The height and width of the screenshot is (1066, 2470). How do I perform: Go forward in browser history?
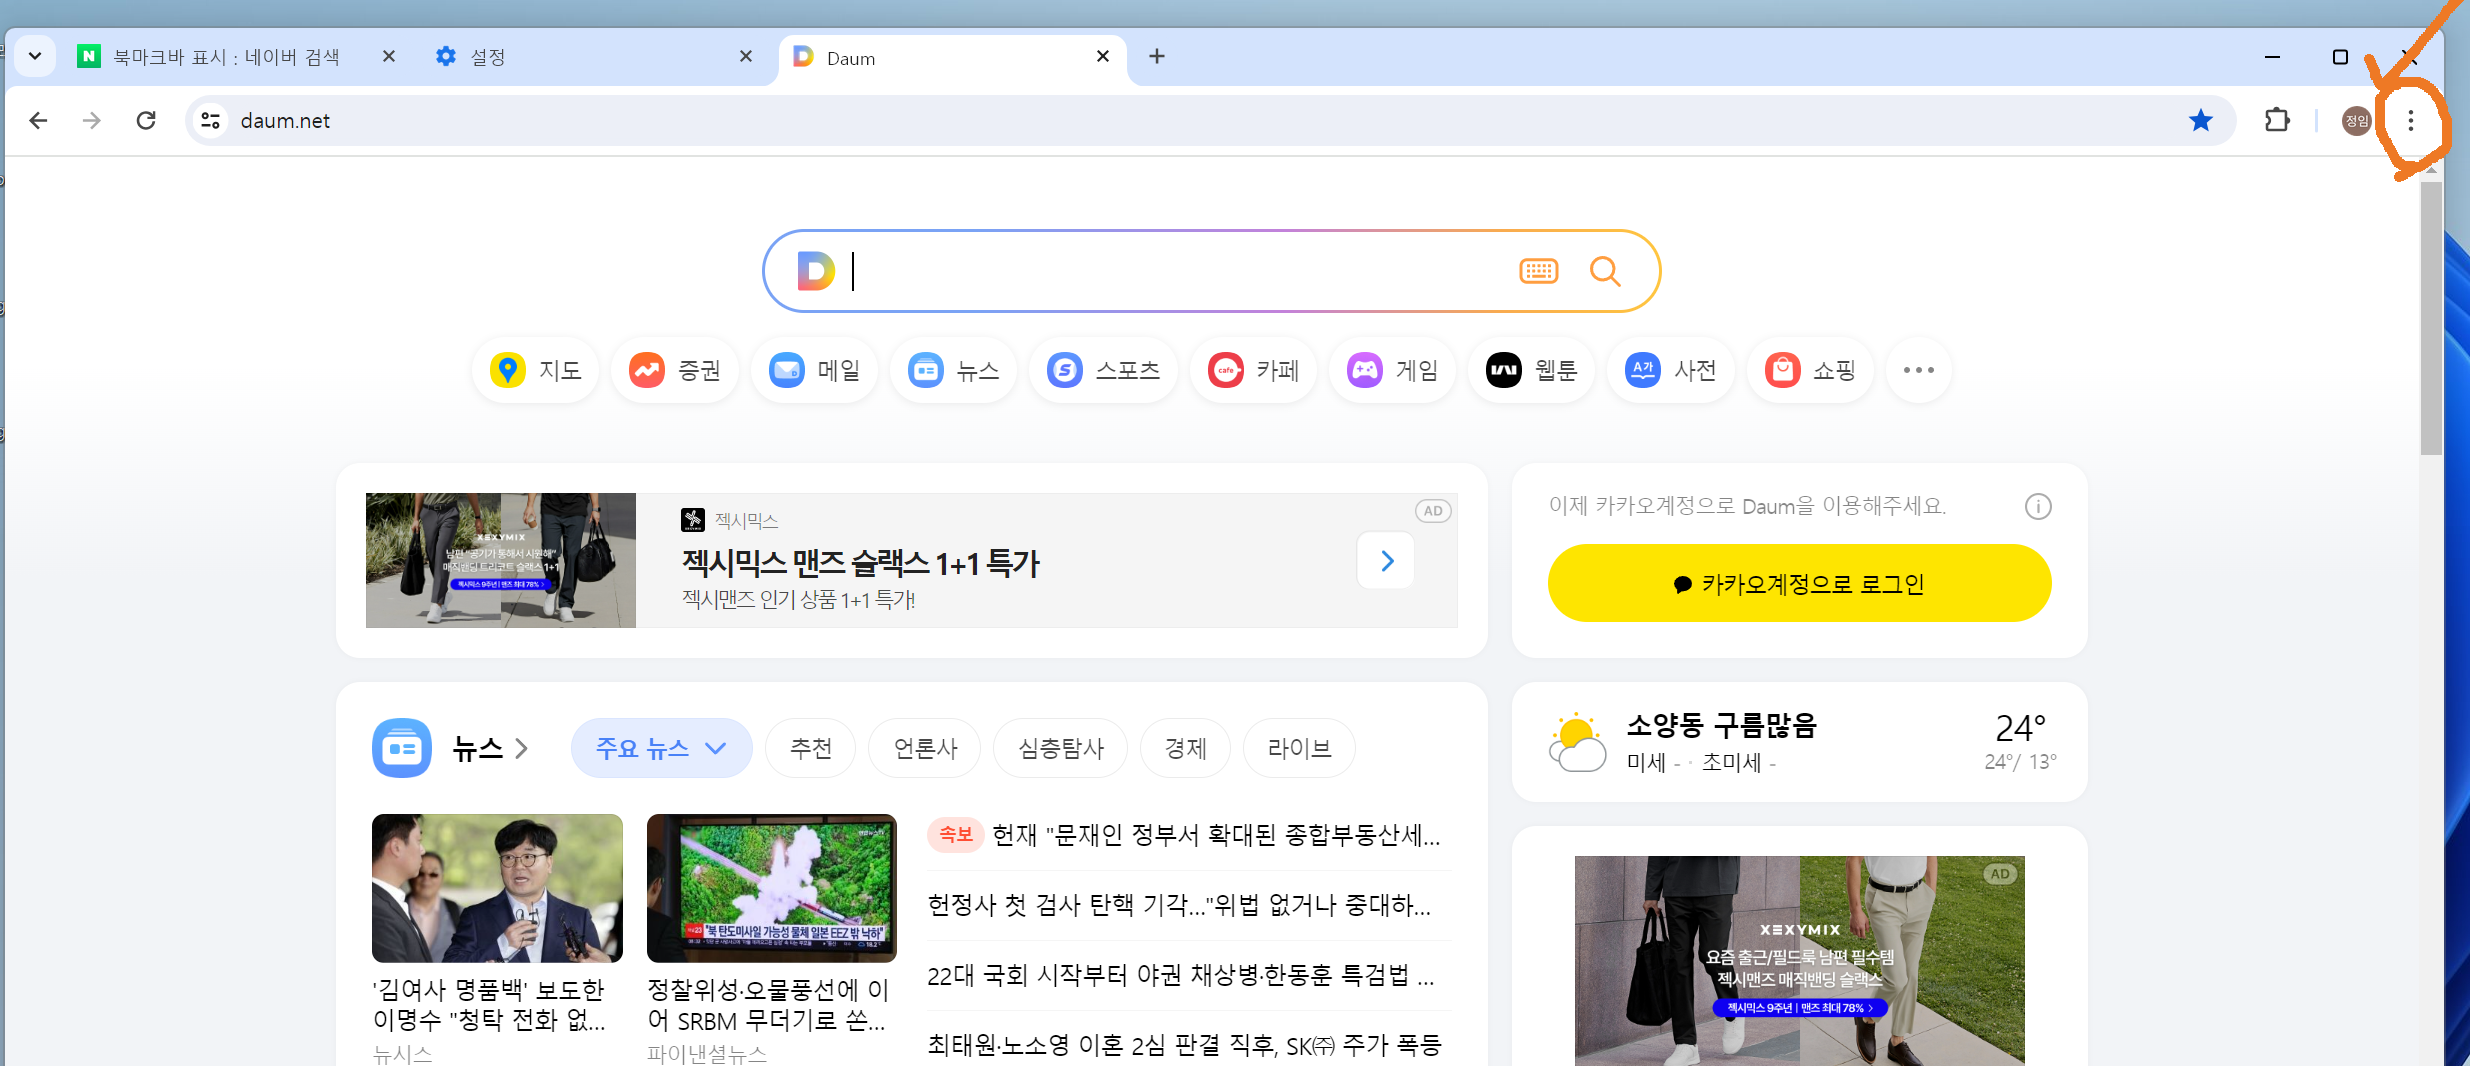tap(92, 120)
